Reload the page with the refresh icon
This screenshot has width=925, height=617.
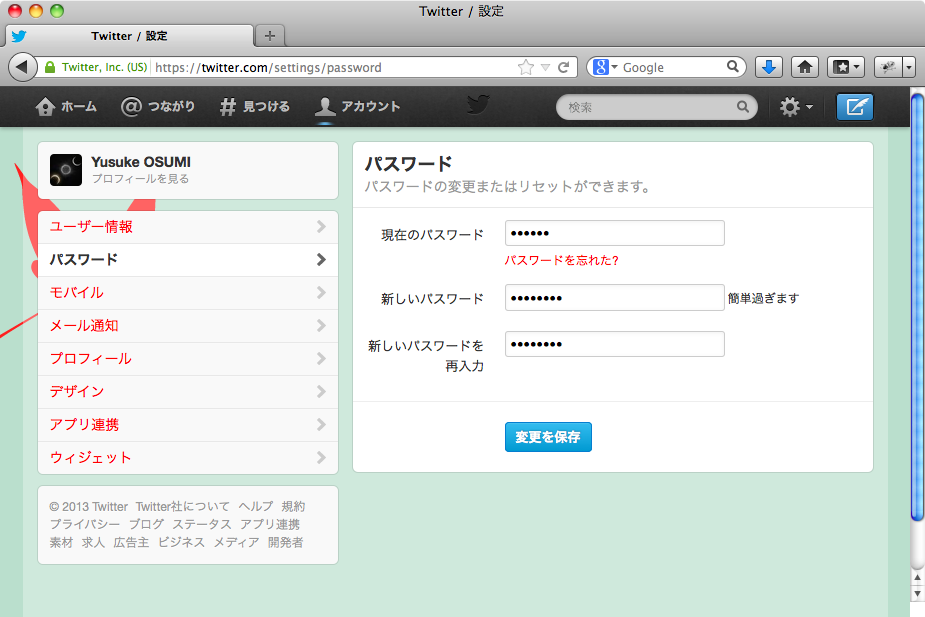coord(564,67)
